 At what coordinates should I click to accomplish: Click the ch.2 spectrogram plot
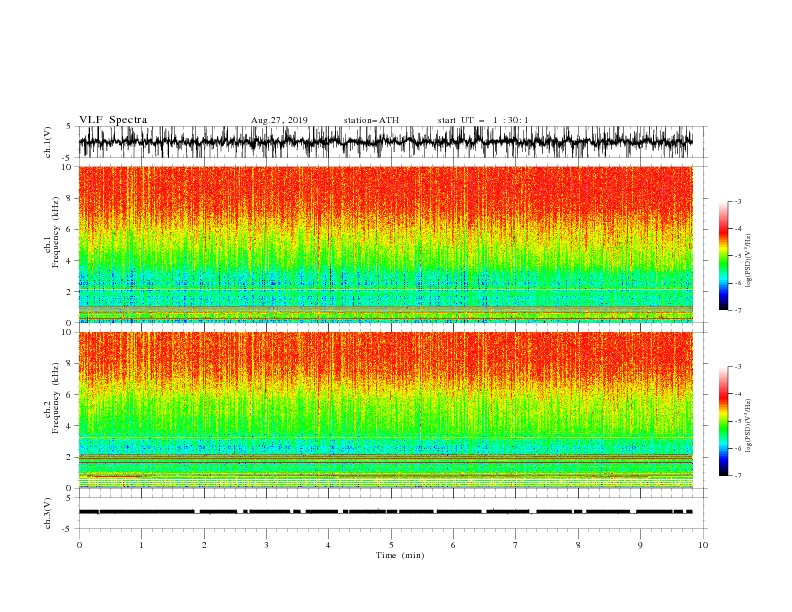tap(386, 410)
